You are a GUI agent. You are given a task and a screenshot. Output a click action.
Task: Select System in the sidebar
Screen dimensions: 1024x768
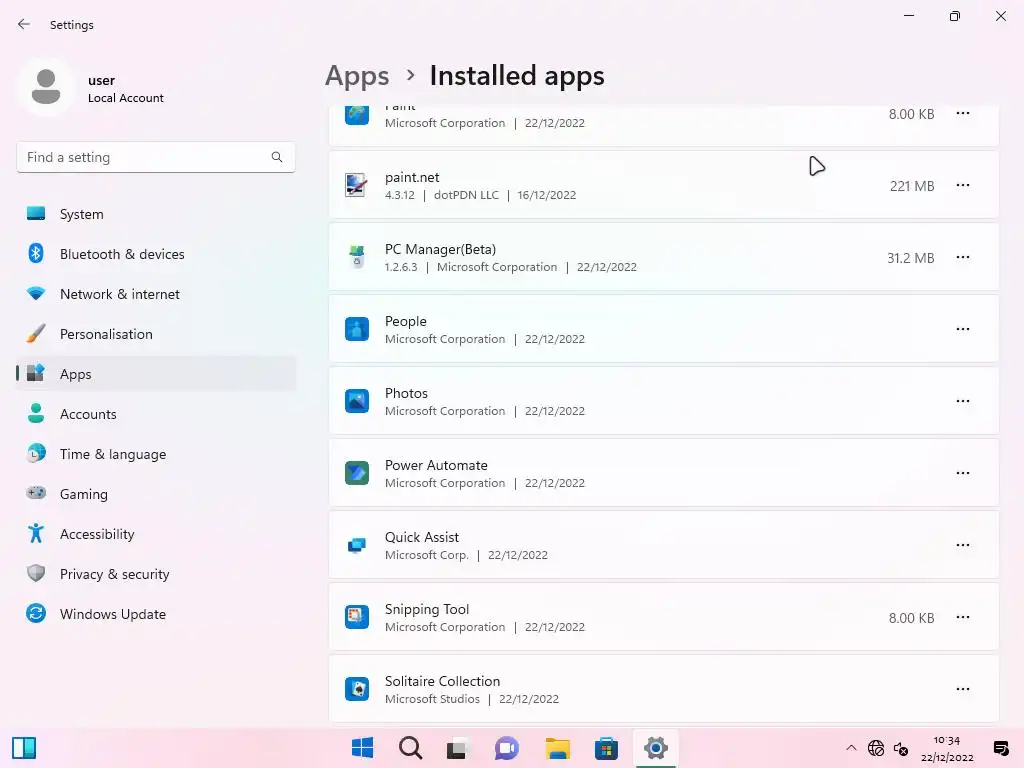(x=155, y=214)
